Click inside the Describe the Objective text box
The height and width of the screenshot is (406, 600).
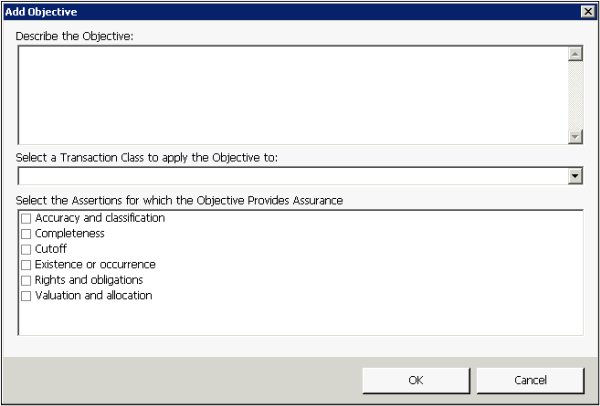pyautogui.click(x=290, y=95)
